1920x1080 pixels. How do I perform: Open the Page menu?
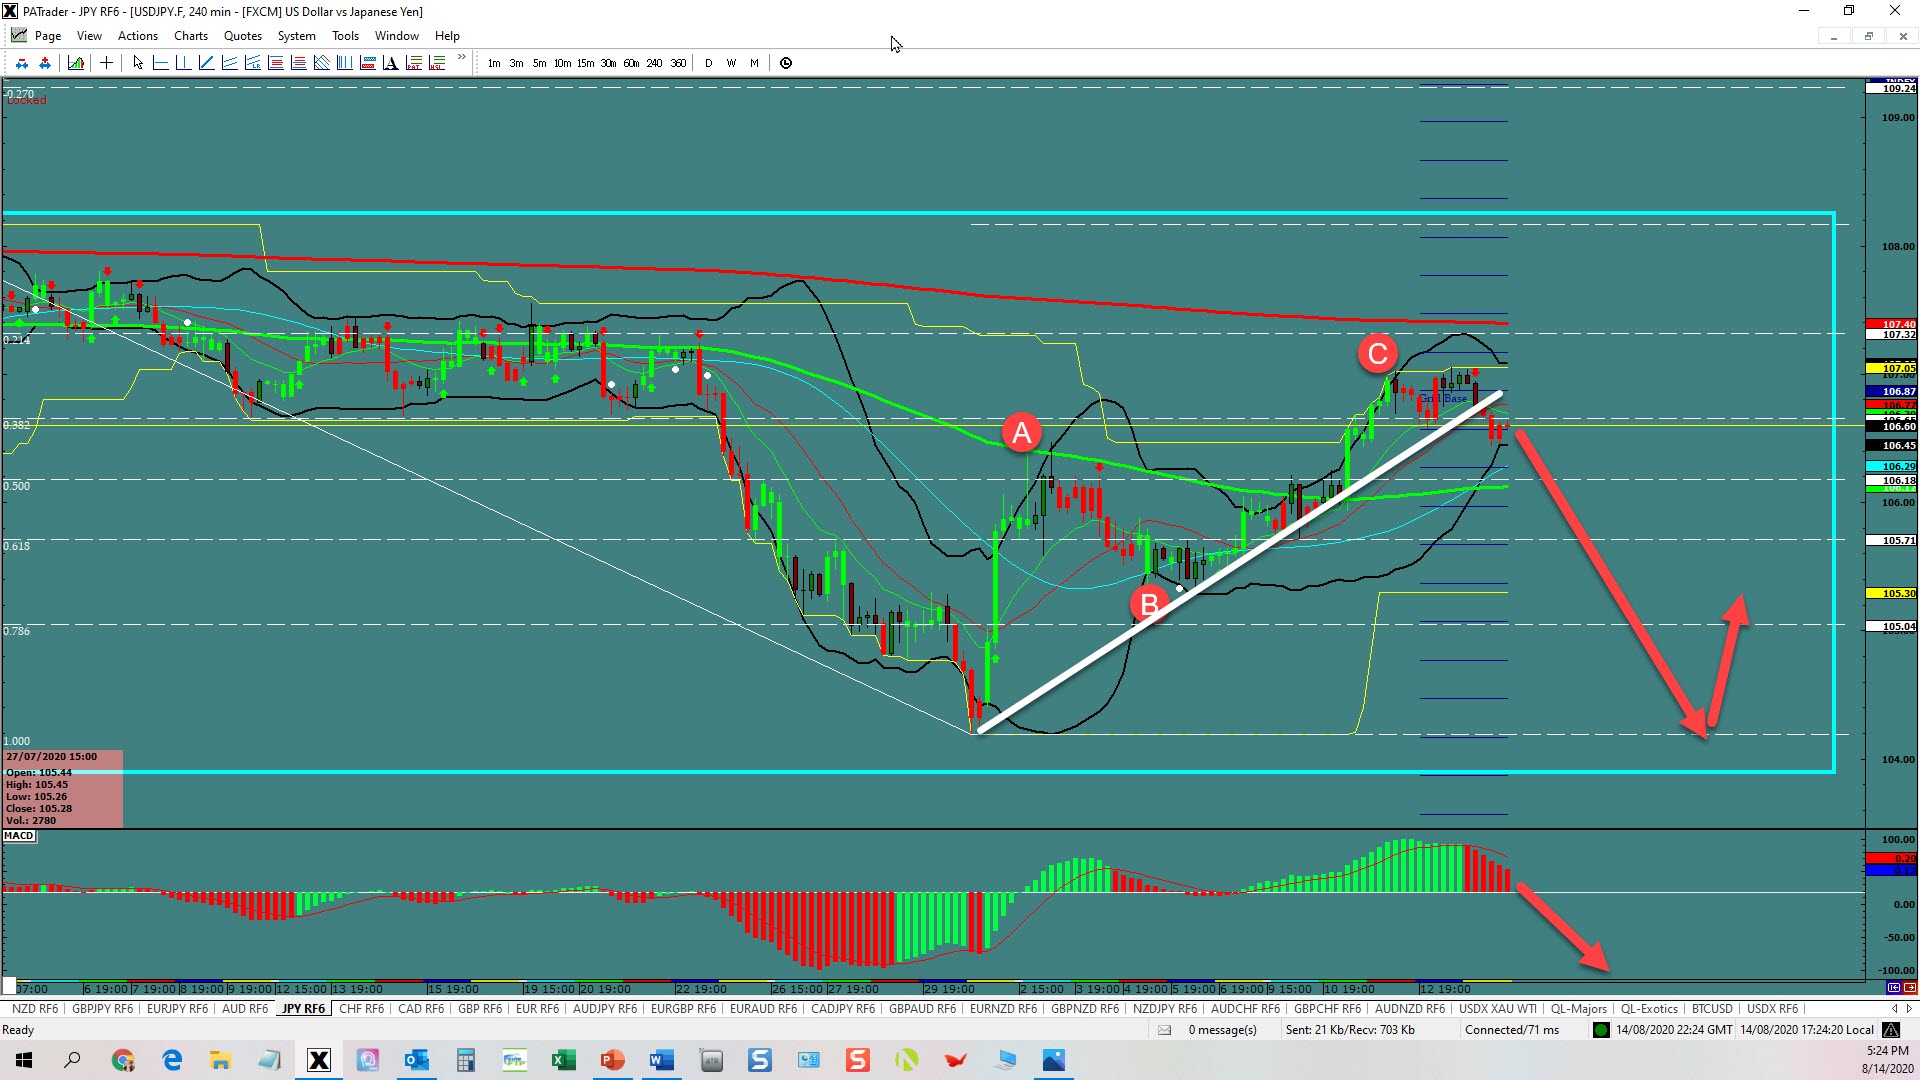coord(47,35)
